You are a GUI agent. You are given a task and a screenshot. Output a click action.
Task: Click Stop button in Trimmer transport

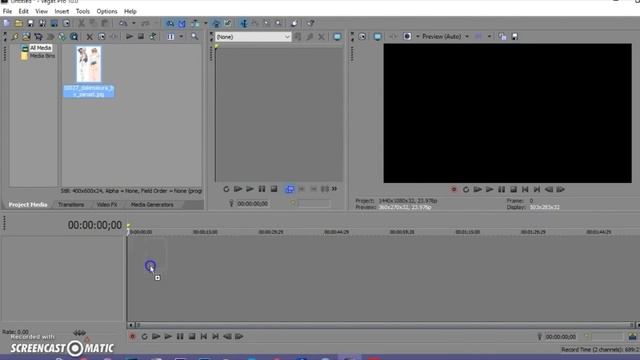[x=274, y=189]
